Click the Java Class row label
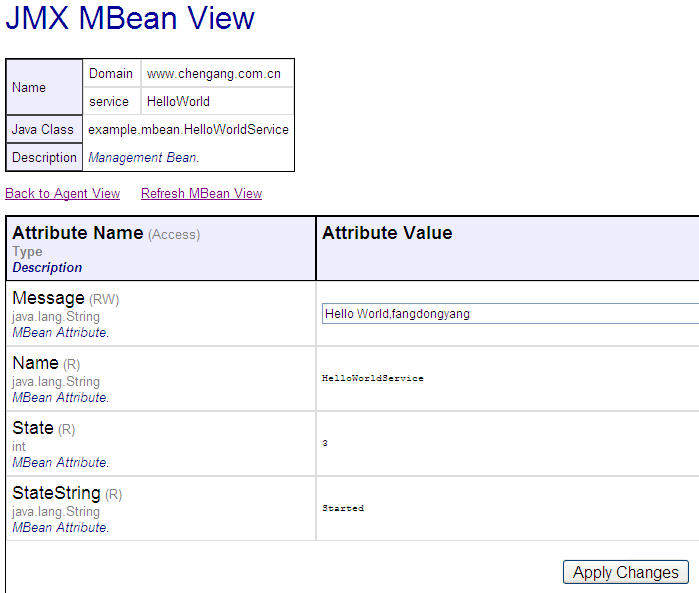This screenshot has height=593, width=699. [x=43, y=129]
